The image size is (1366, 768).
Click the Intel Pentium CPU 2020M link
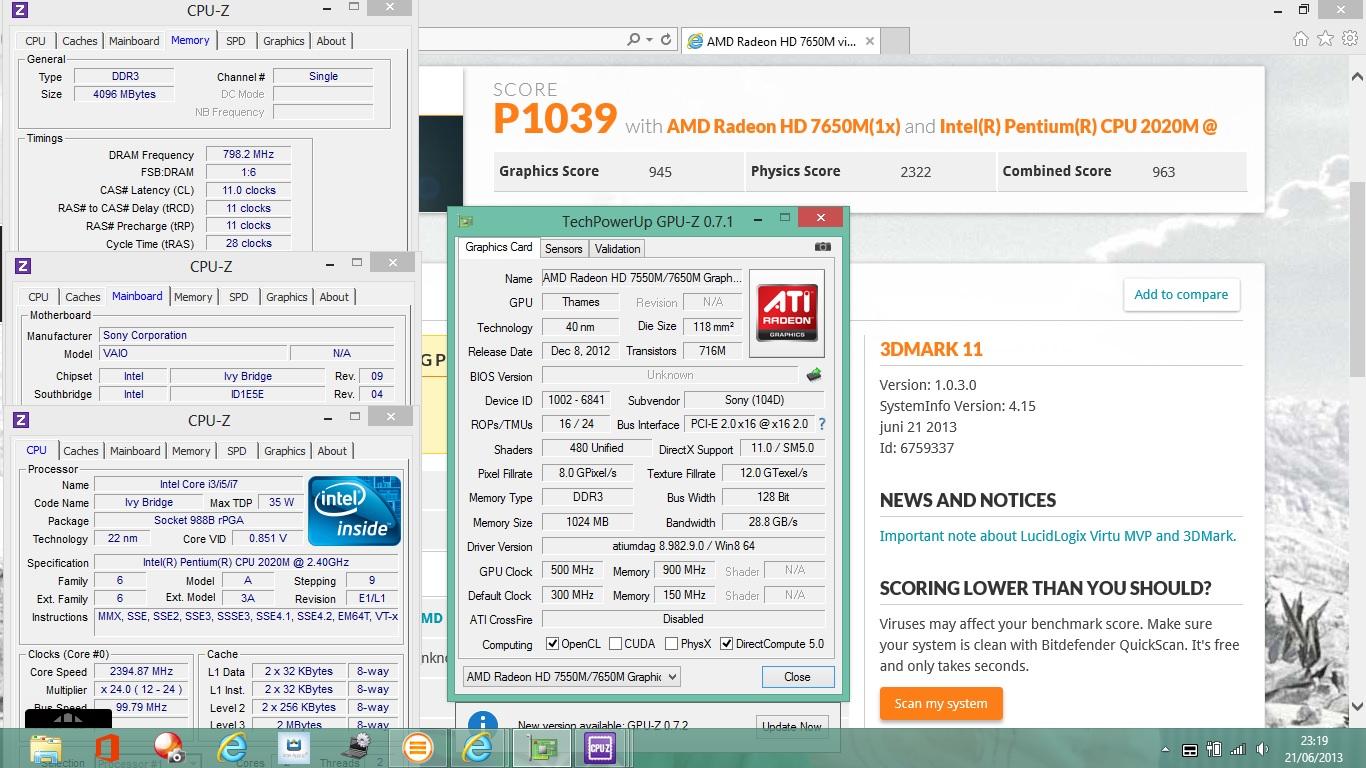1078,126
